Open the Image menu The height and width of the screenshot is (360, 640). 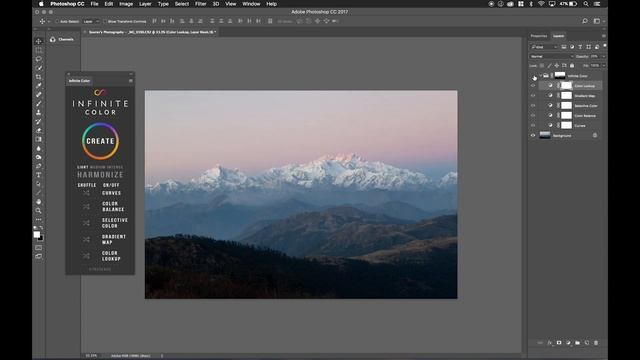126,4
